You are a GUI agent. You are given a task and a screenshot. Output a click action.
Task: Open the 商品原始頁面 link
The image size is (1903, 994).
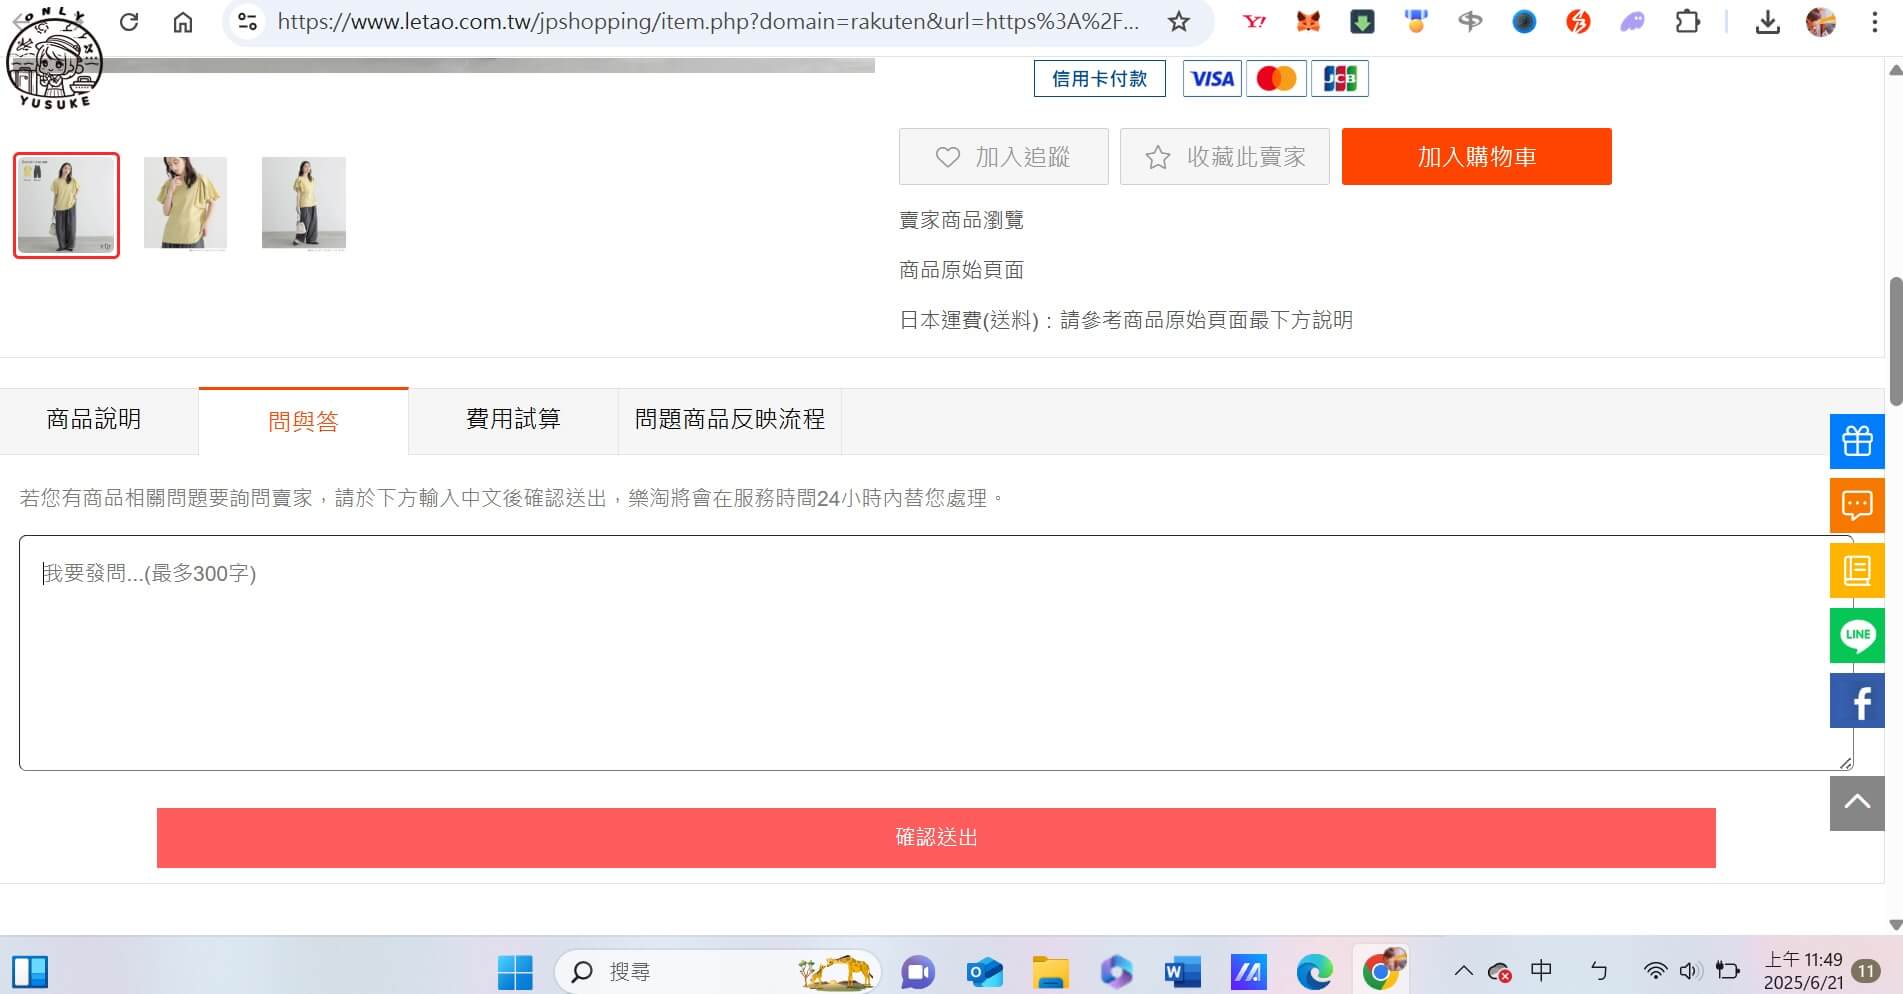[x=961, y=270]
